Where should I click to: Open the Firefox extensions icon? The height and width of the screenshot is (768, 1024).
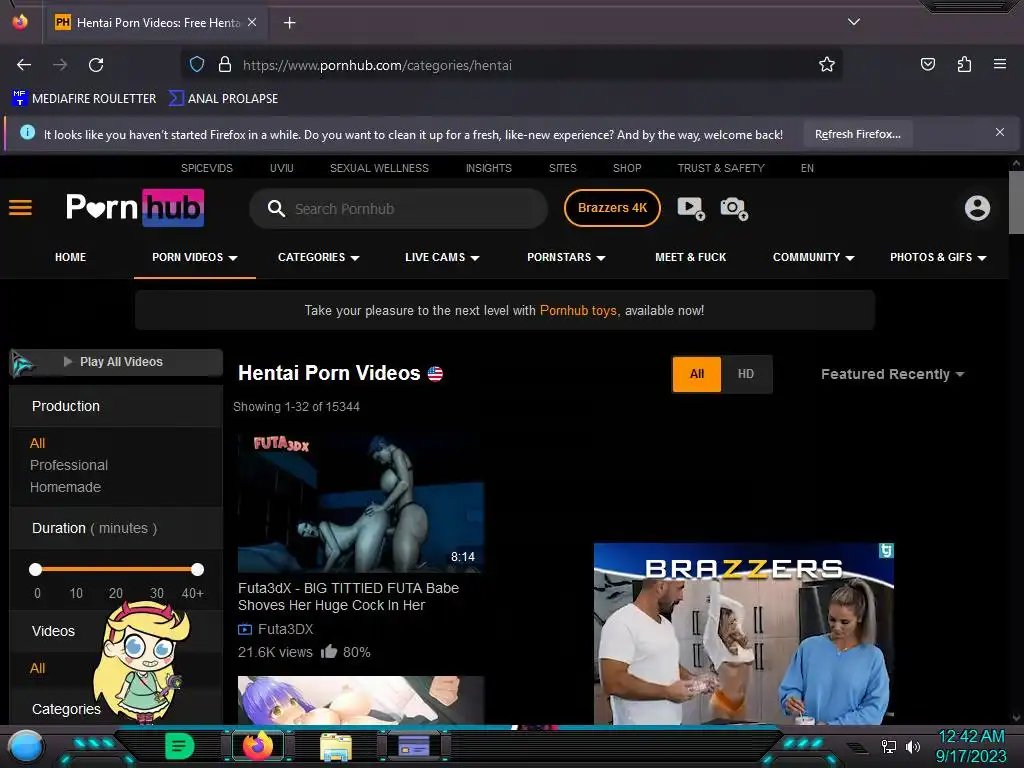pos(964,64)
